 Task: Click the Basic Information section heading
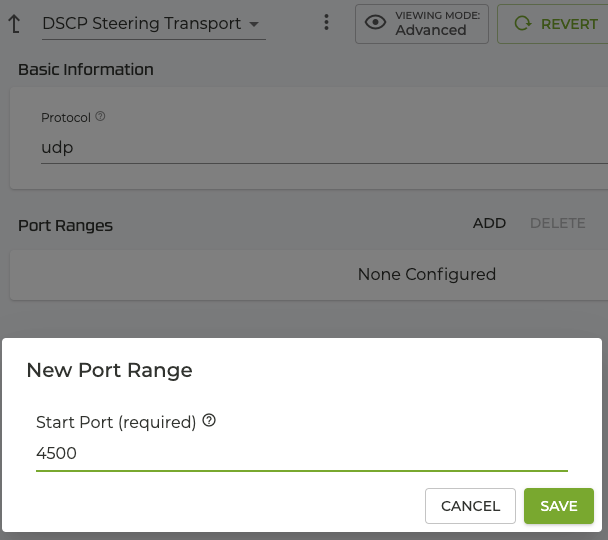(x=85, y=70)
